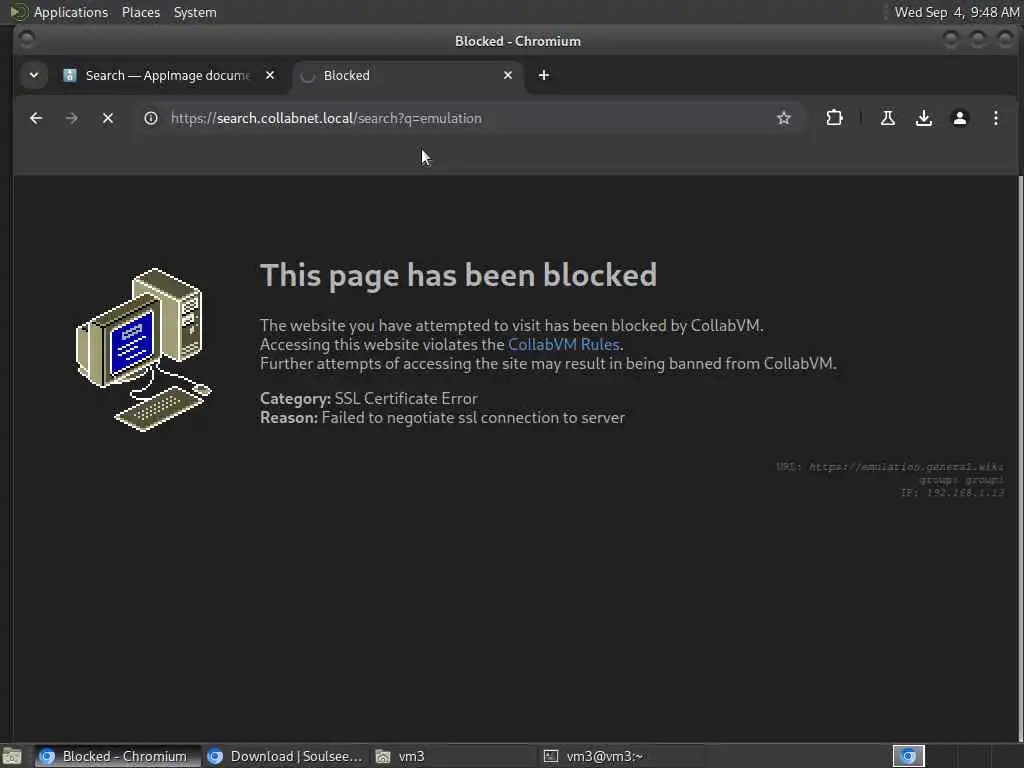
Task: Click the address bar URL
Action: pyautogui.click(x=327, y=118)
